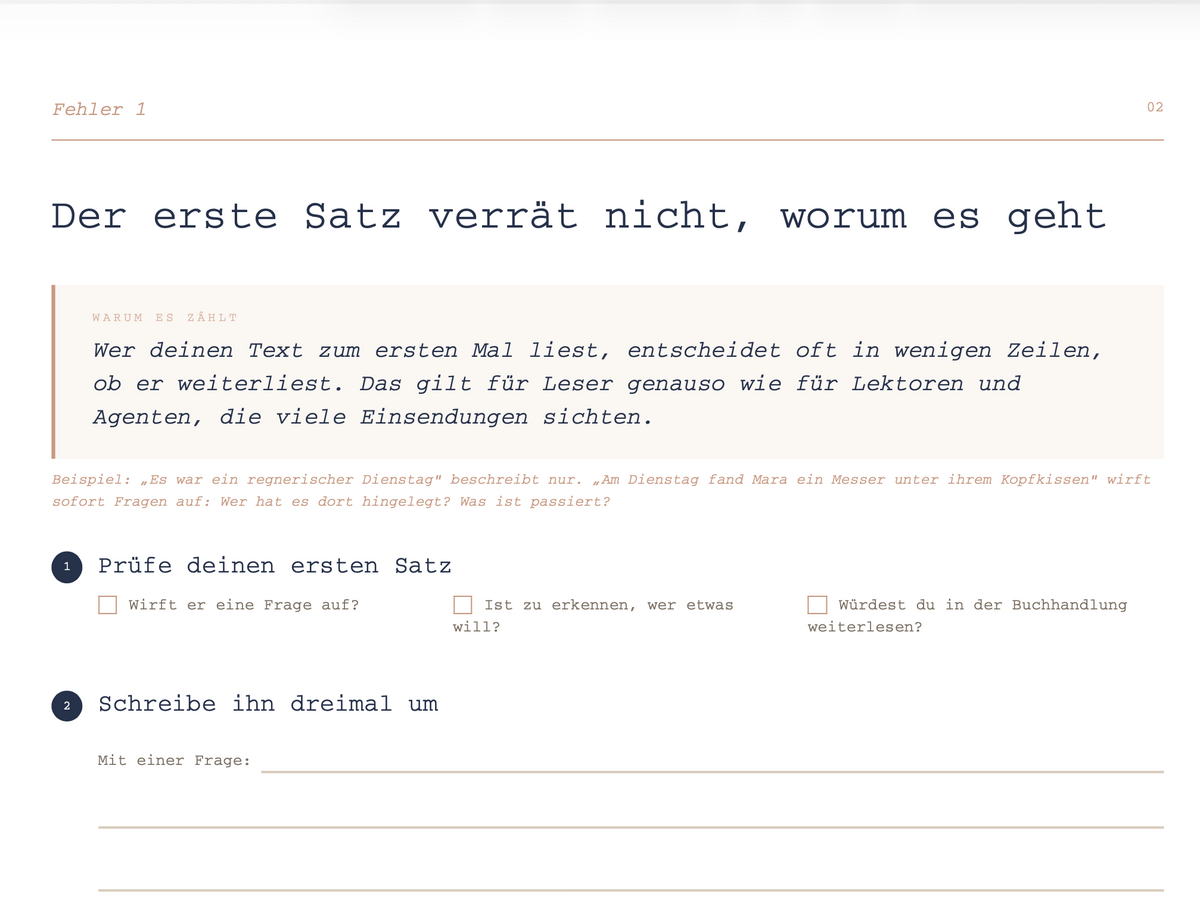Click the 'WARUM ES ZÄHLT' label
1200x921 pixels.
pyautogui.click(x=165, y=317)
